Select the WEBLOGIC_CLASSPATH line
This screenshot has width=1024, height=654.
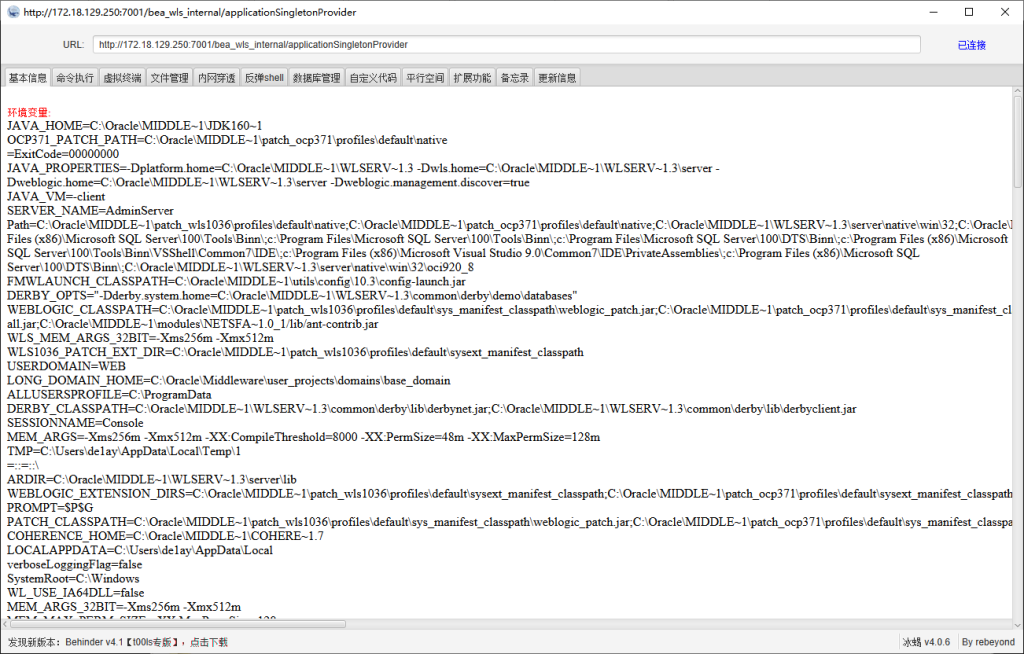click(509, 317)
